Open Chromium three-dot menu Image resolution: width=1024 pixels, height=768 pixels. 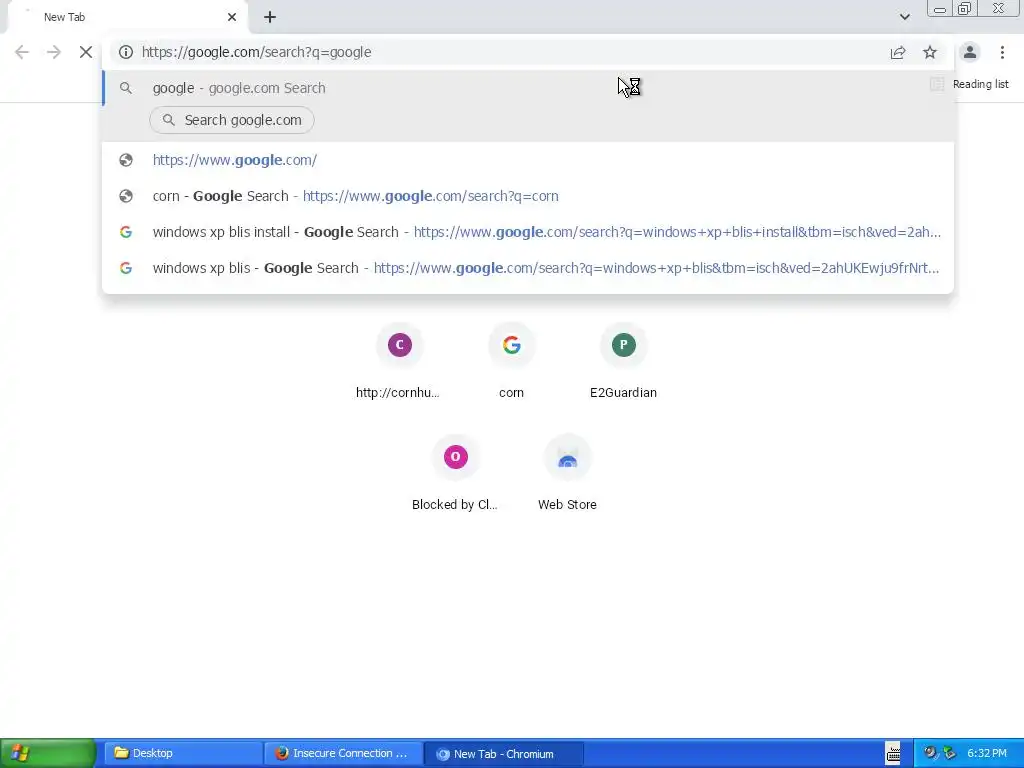(x=1002, y=52)
